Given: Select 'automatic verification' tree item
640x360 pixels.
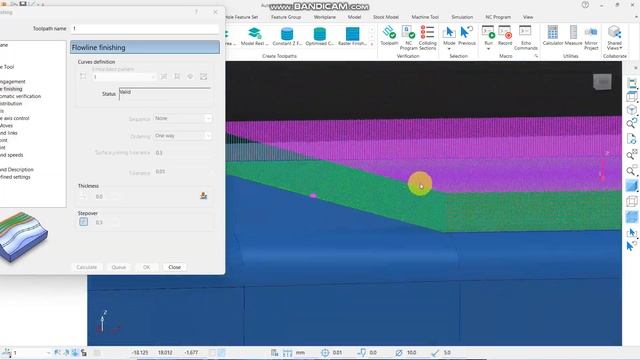Looking at the screenshot, I should point(20,96).
